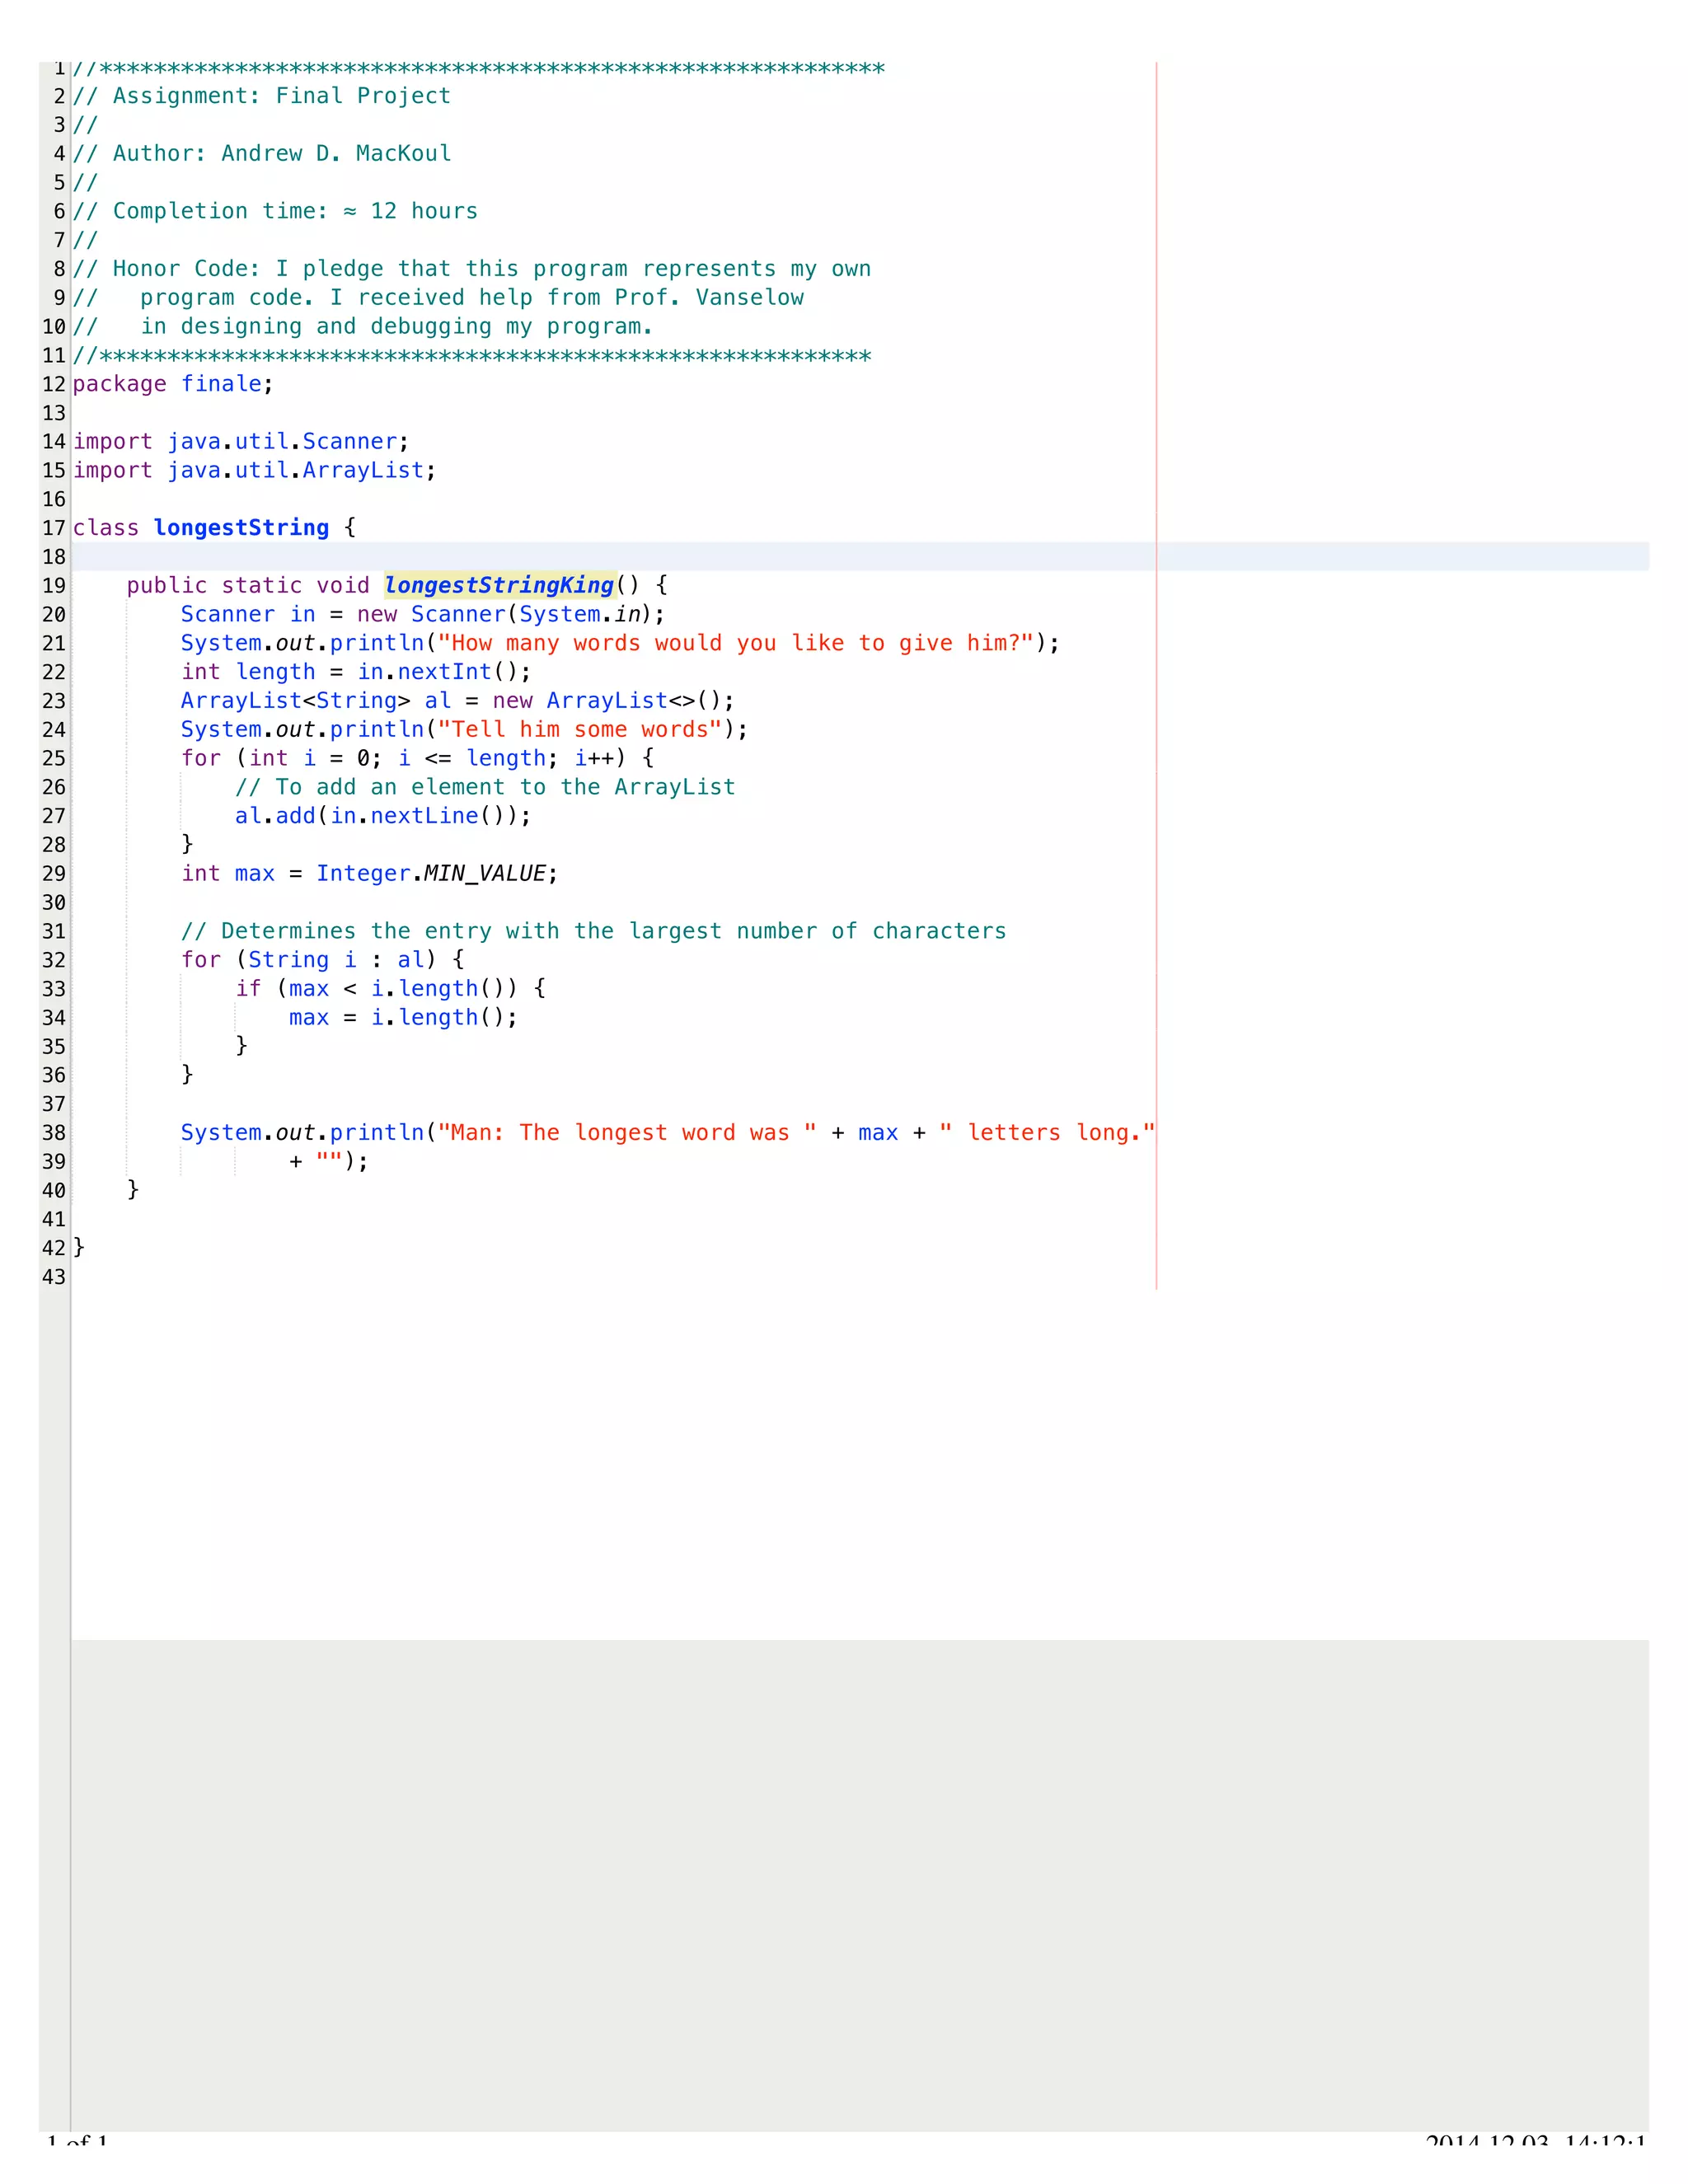Click the string " letters long."
This screenshot has width=1688, height=2184.
coord(1047,1132)
